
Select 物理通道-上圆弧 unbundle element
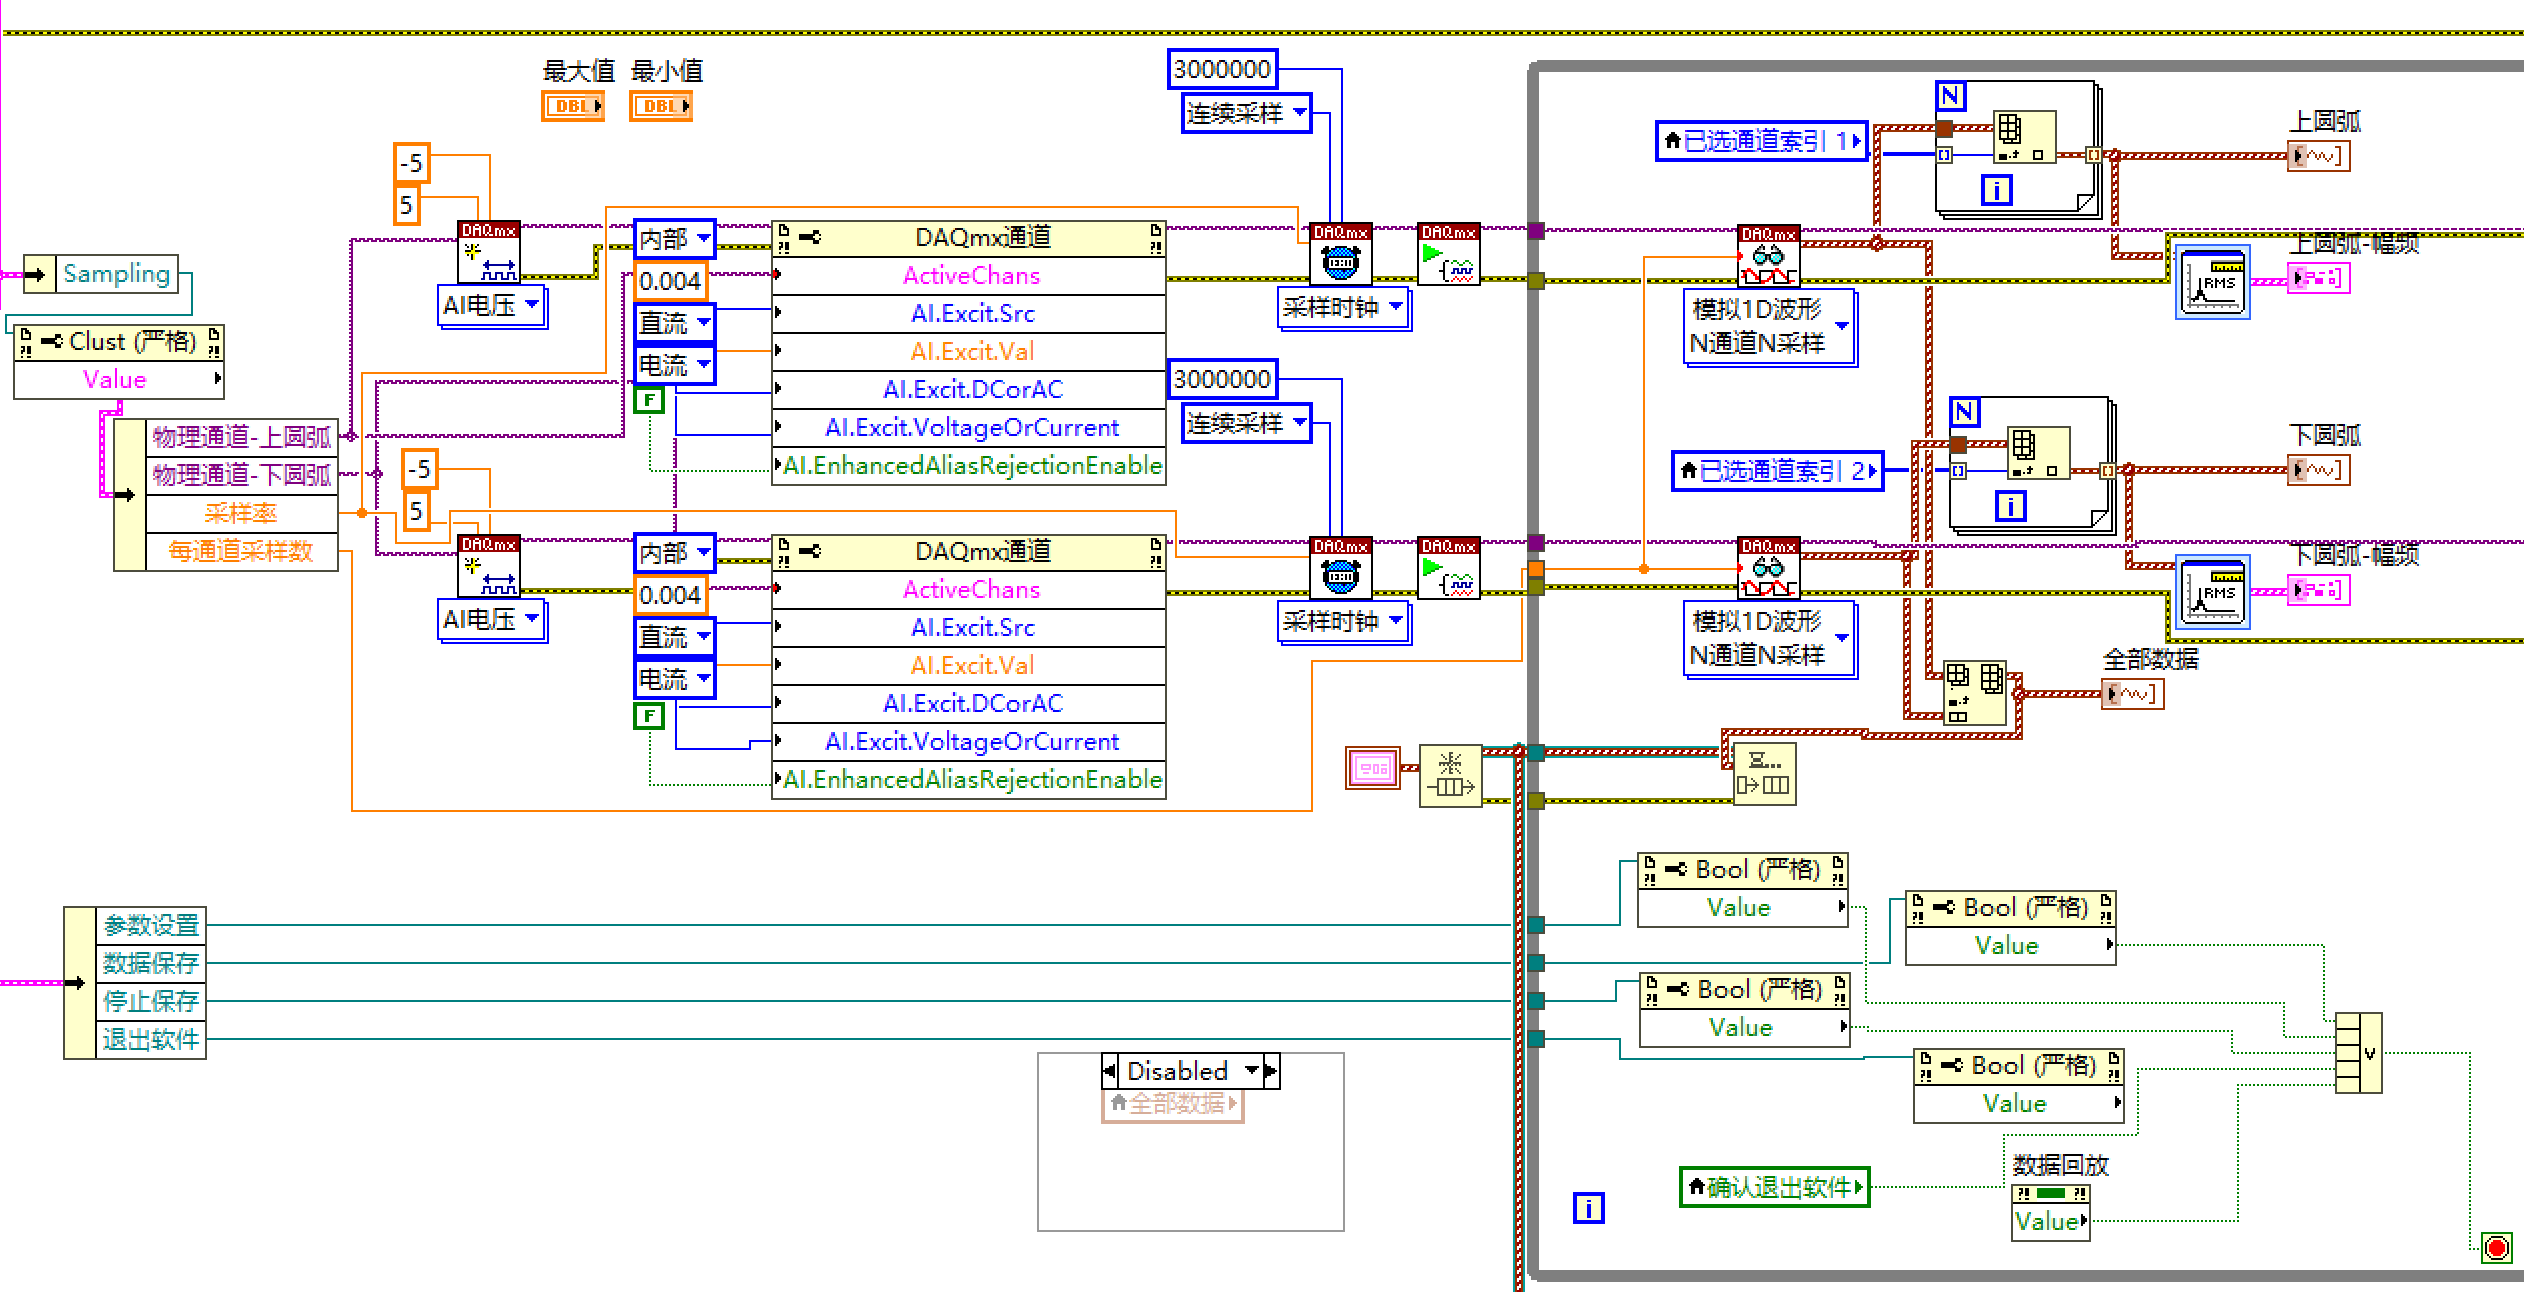point(241,437)
